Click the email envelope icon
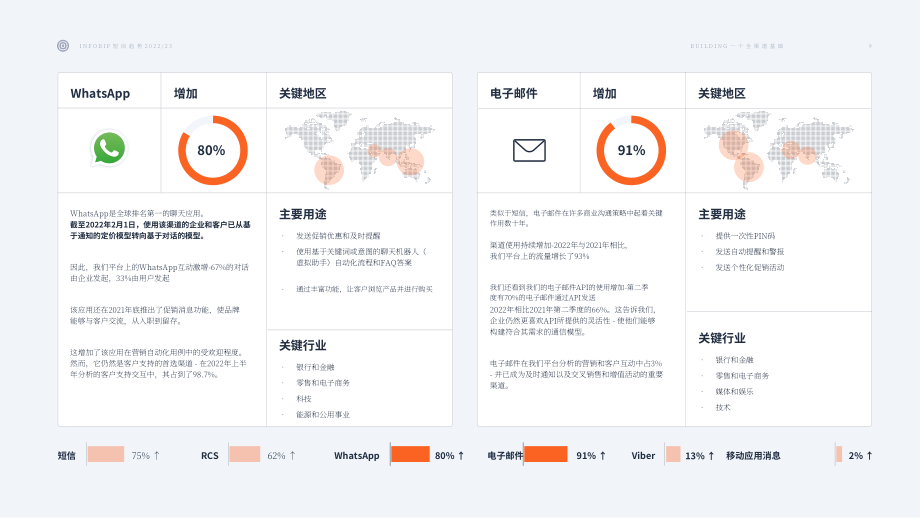Screen dimensions: 920x518 point(529,150)
